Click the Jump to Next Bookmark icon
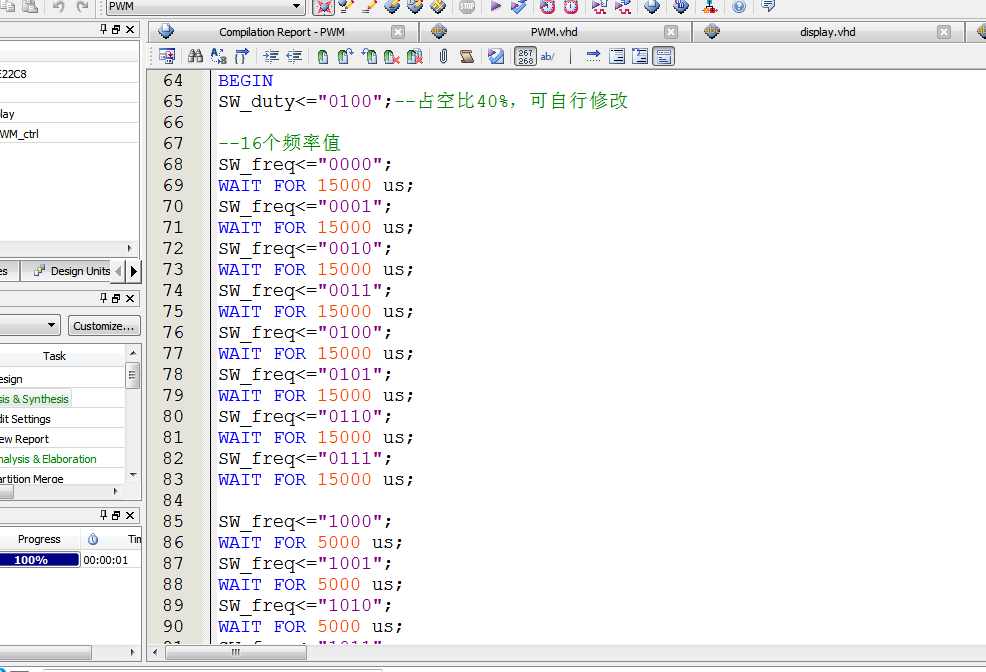 345,57
